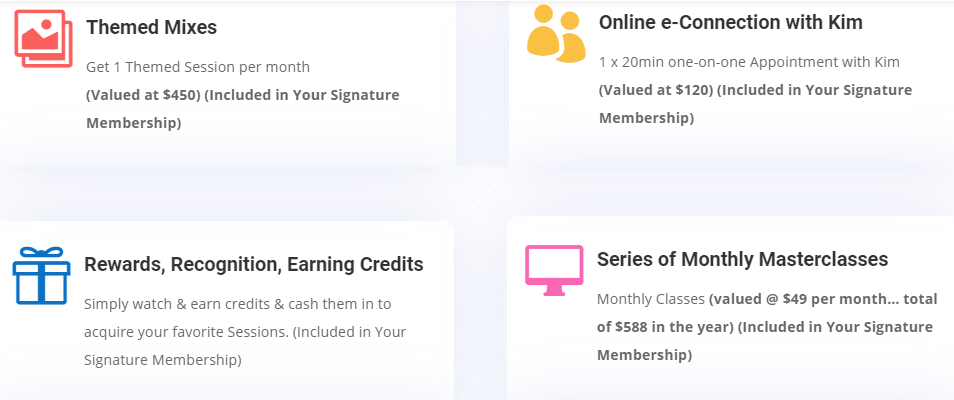Image resolution: width=954 pixels, height=400 pixels.
Task: Click the '(Valued at $120)' bold text
Action: pos(656,90)
